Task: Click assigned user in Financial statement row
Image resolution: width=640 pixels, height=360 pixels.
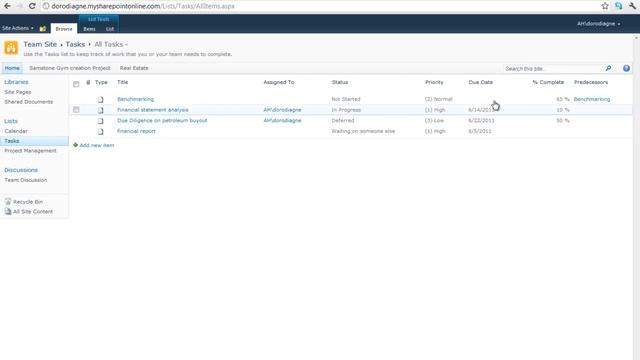Action: point(282,110)
